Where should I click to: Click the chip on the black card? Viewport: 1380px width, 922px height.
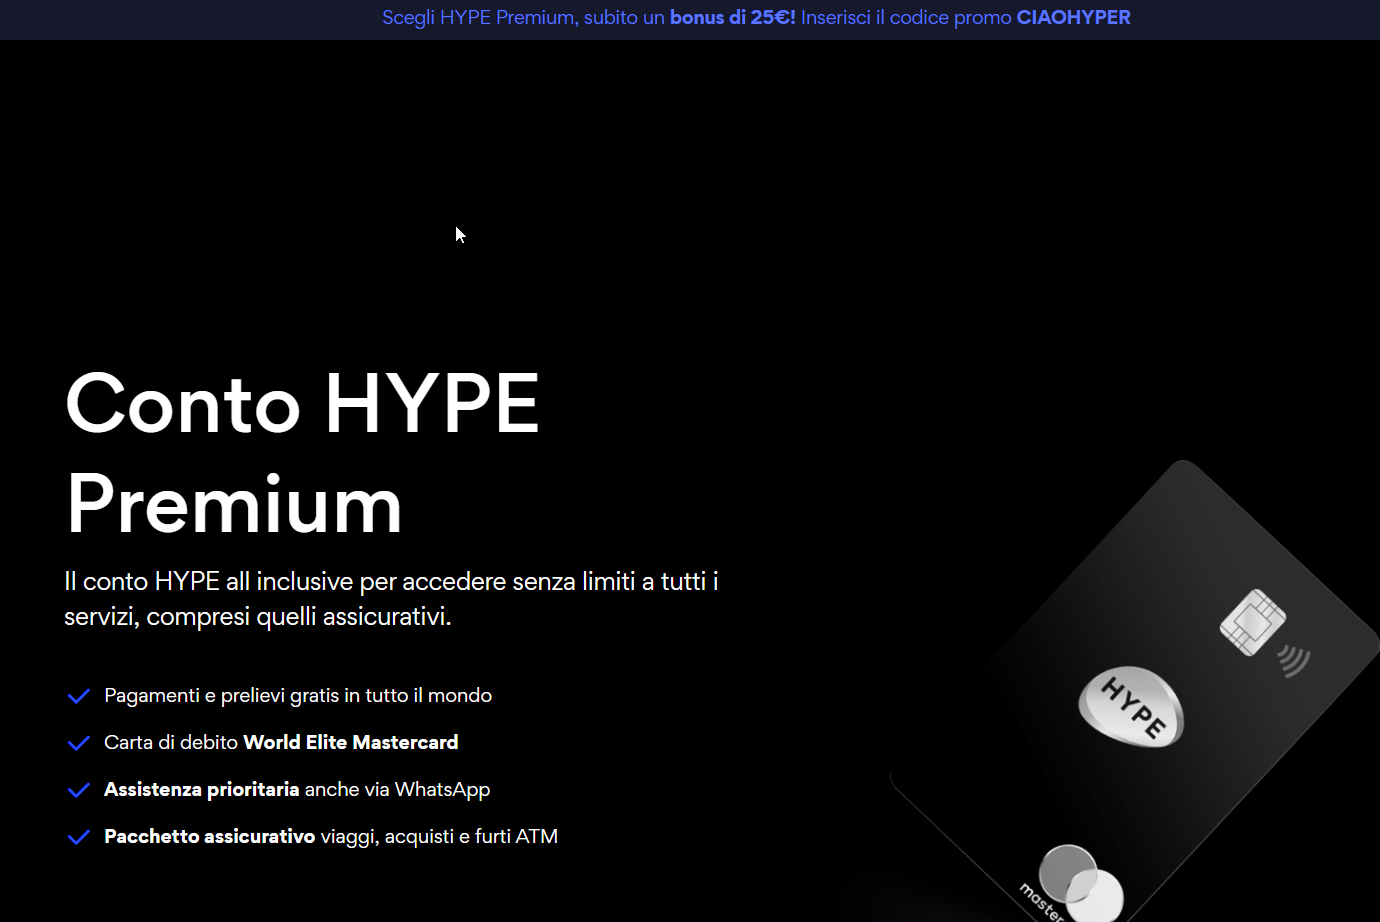point(1252,622)
